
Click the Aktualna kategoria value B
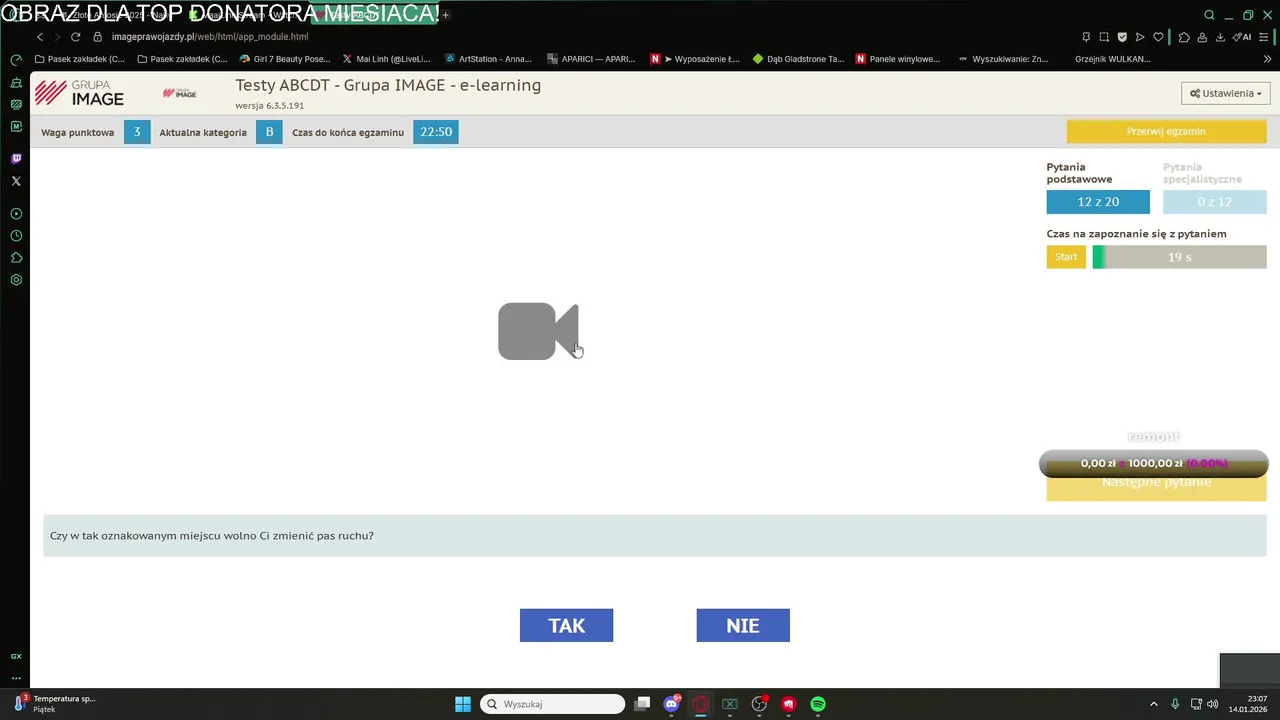(x=269, y=132)
